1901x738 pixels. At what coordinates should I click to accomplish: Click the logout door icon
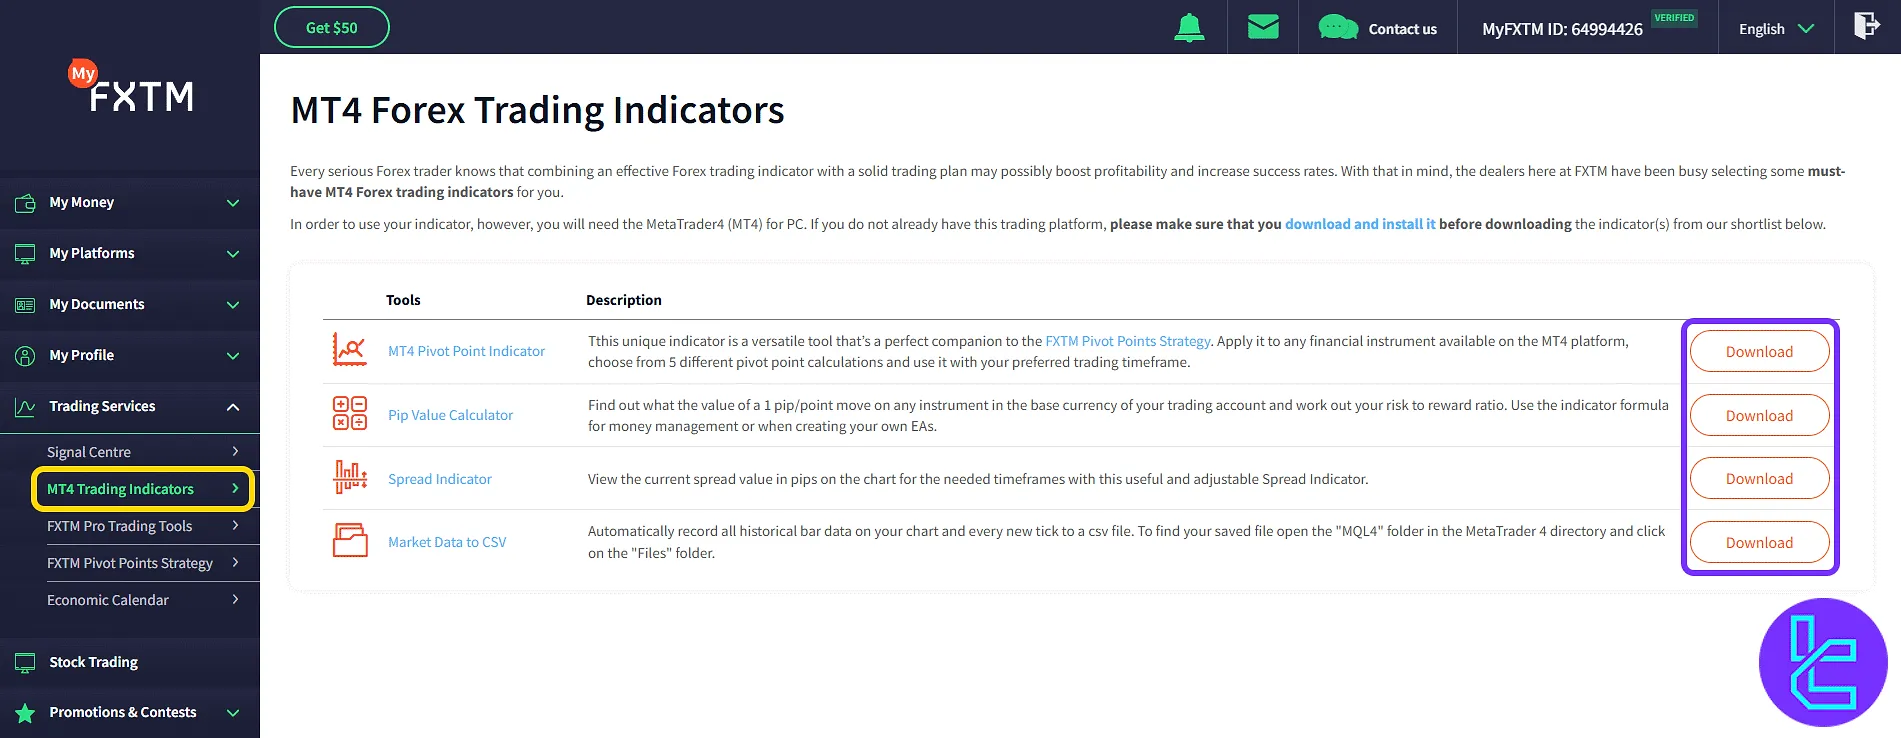tap(1866, 26)
